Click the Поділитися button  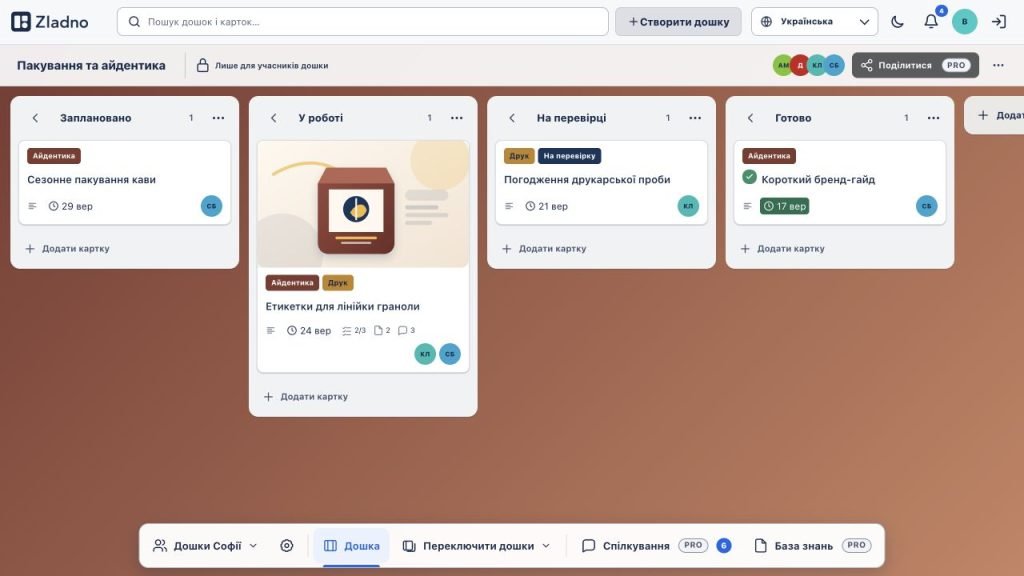coord(915,65)
